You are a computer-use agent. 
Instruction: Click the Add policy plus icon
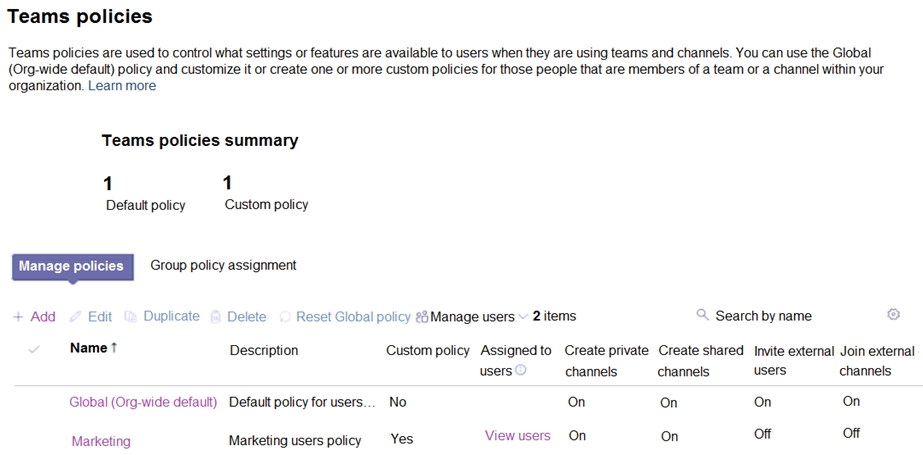tap(18, 317)
